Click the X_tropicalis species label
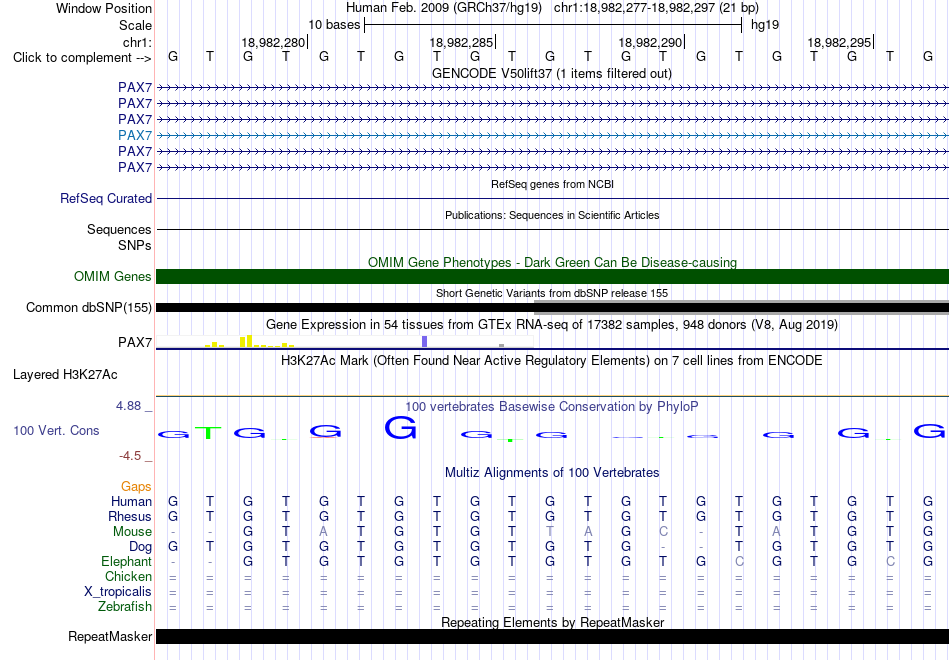Image resolution: width=950 pixels, height=660 pixels. click(118, 592)
